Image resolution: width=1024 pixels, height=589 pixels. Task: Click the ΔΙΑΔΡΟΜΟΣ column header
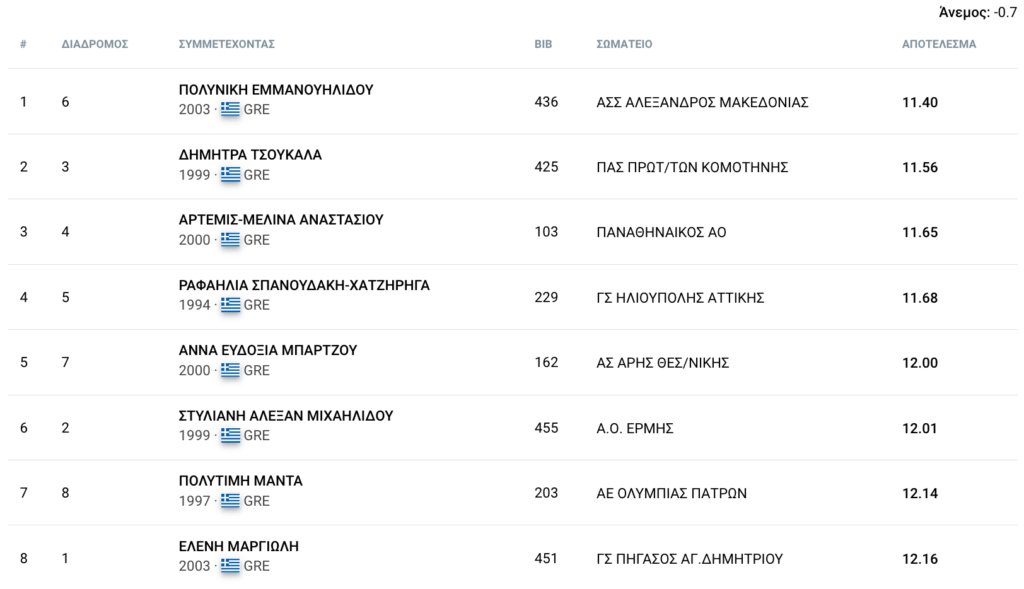(x=95, y=44)
